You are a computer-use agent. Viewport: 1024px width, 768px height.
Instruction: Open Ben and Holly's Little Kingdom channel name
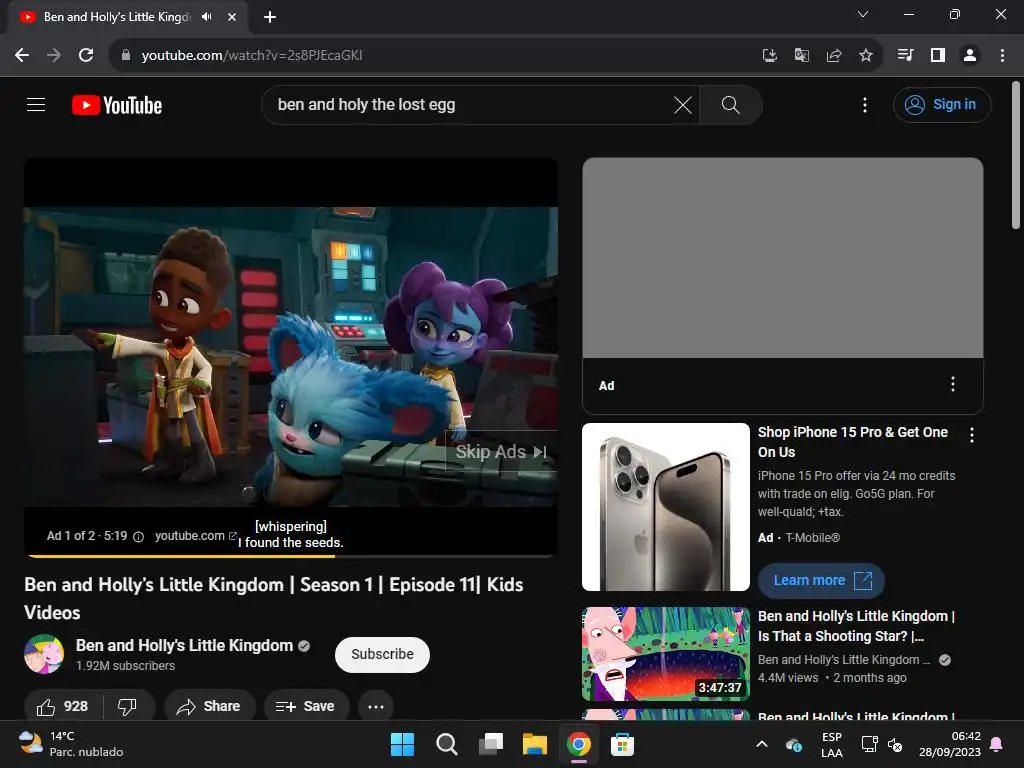pos(184,645)
